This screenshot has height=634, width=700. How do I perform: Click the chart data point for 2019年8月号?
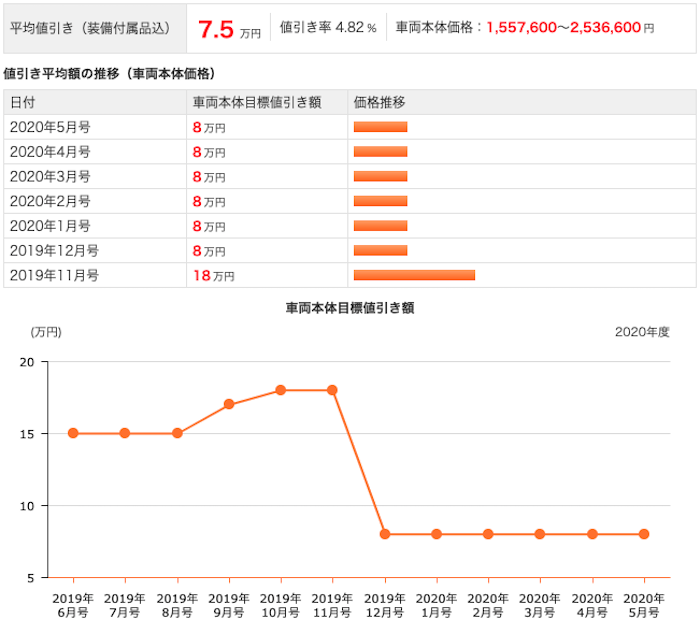[x=177, y=433]
